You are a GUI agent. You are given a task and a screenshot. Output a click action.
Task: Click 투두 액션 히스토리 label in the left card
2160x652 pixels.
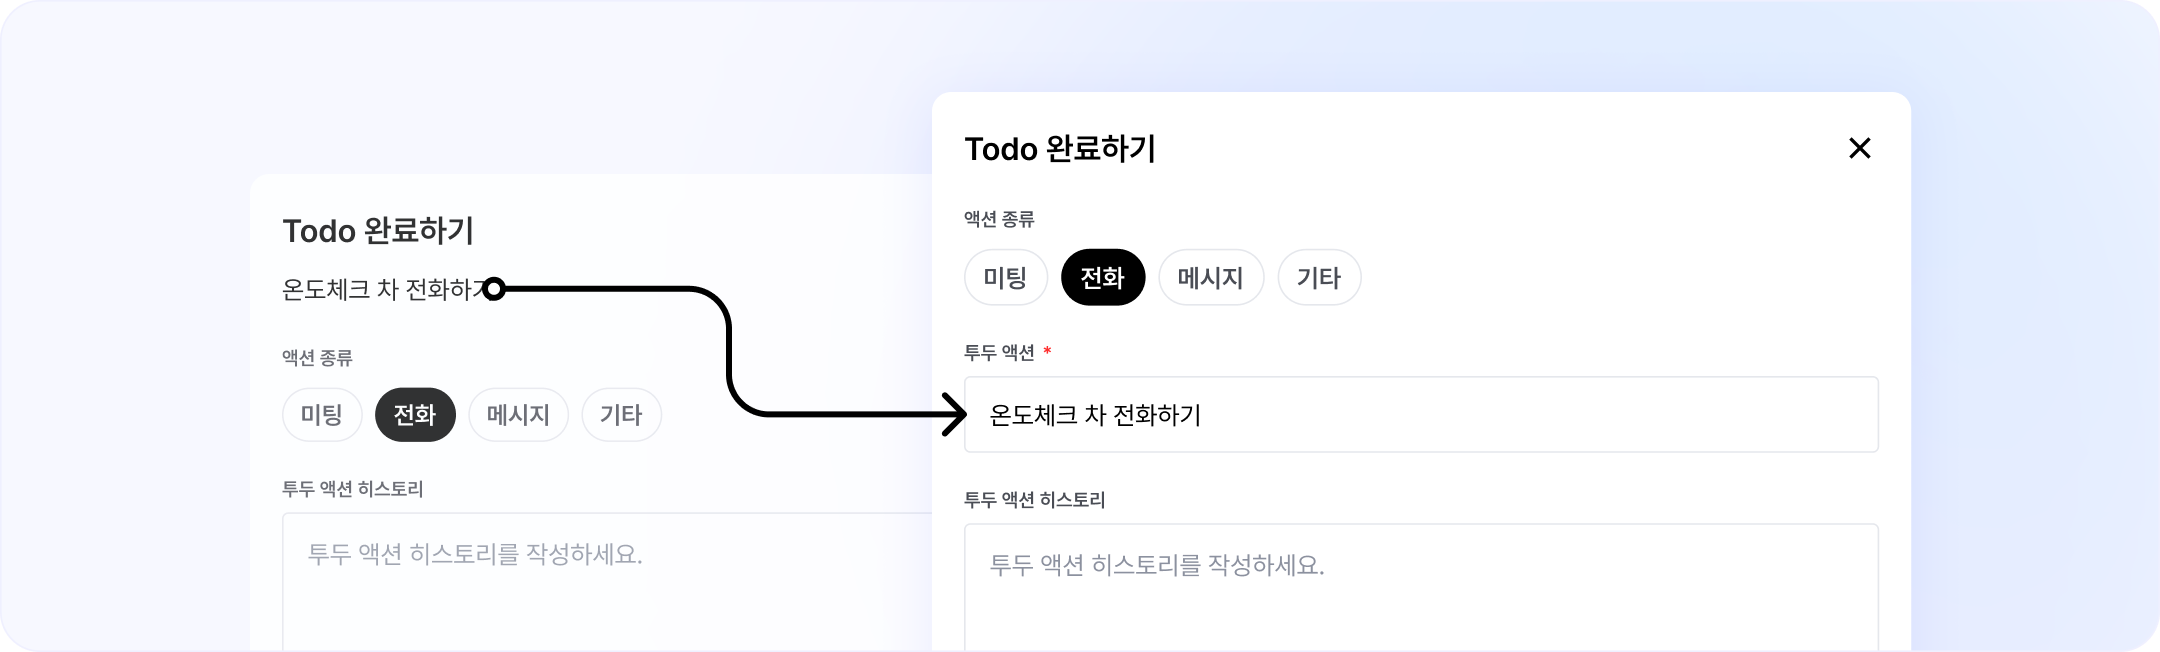[x=353, y=489]
